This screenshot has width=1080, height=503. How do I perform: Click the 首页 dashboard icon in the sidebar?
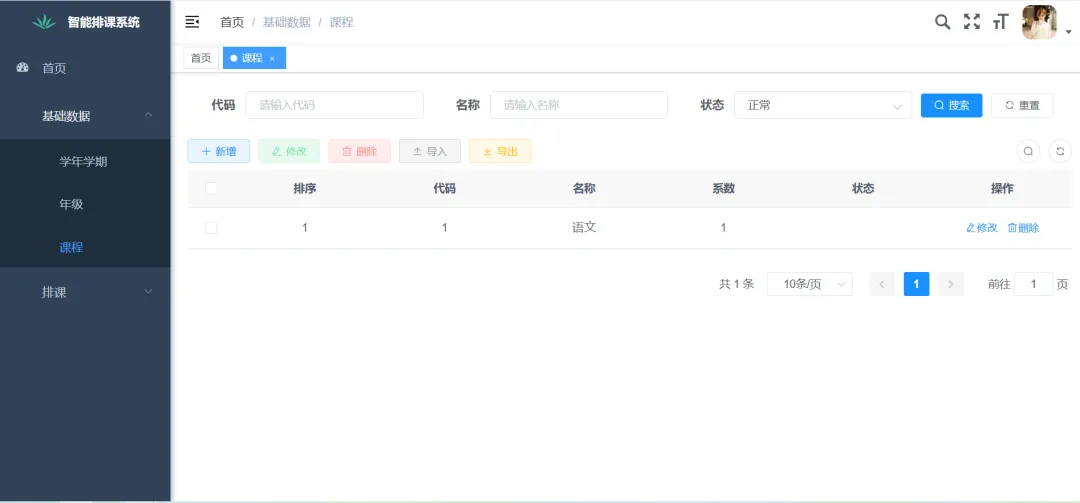tap(23, 68)
